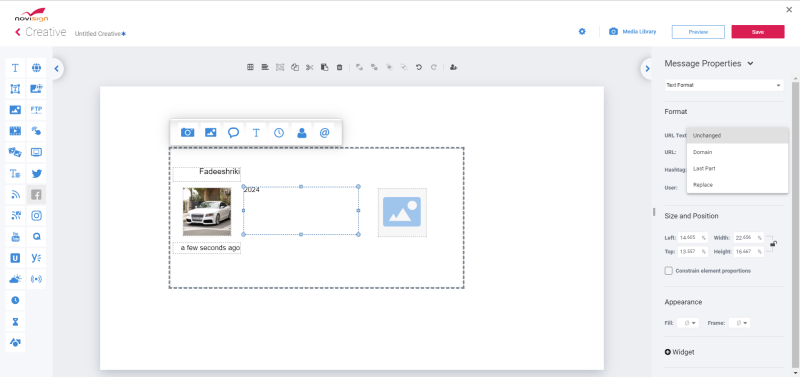800x377 pixels.
Task: Insert time clock element from floating toolbar
Action: pyautogui.click(x=279, y=133)
